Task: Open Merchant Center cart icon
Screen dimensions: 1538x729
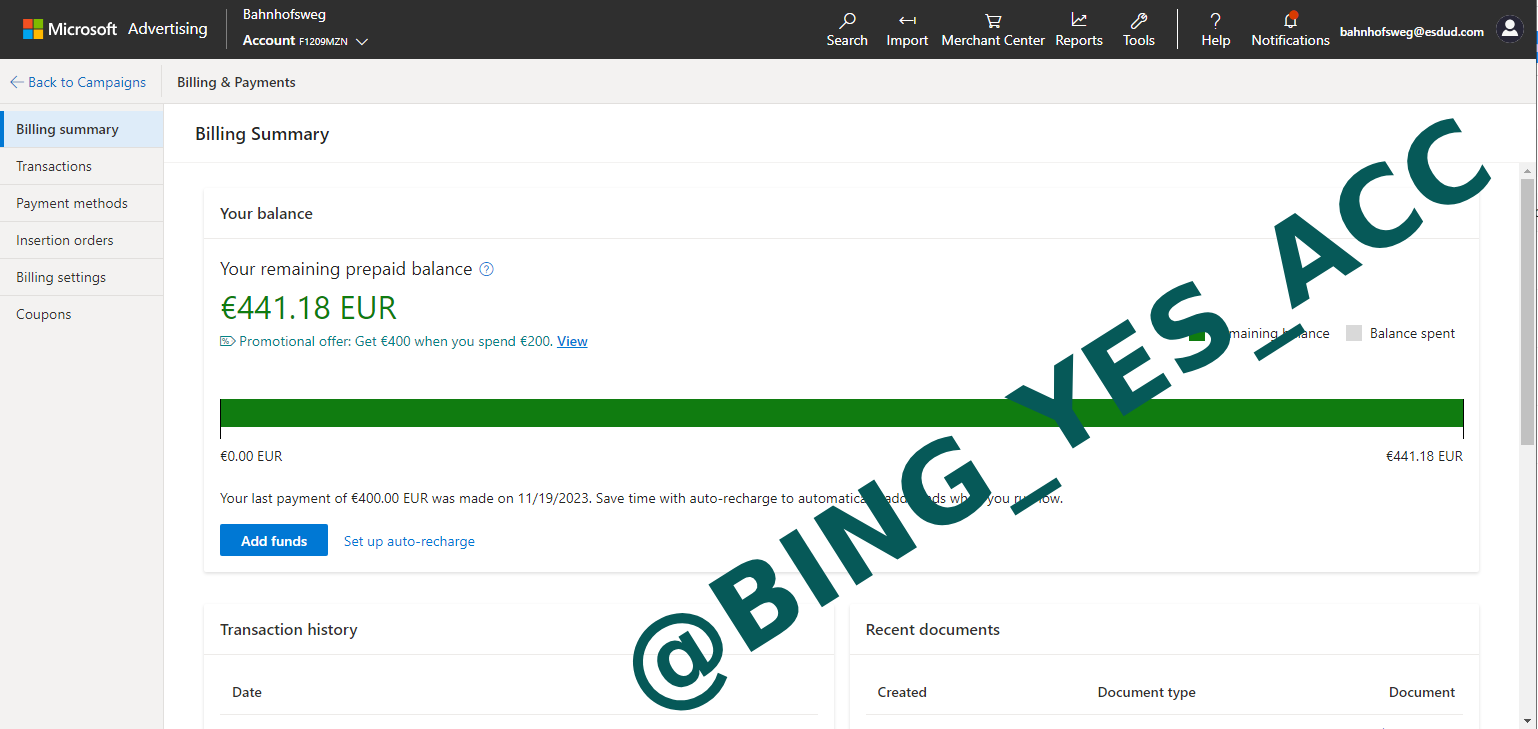Action: [x=992, y=21]
